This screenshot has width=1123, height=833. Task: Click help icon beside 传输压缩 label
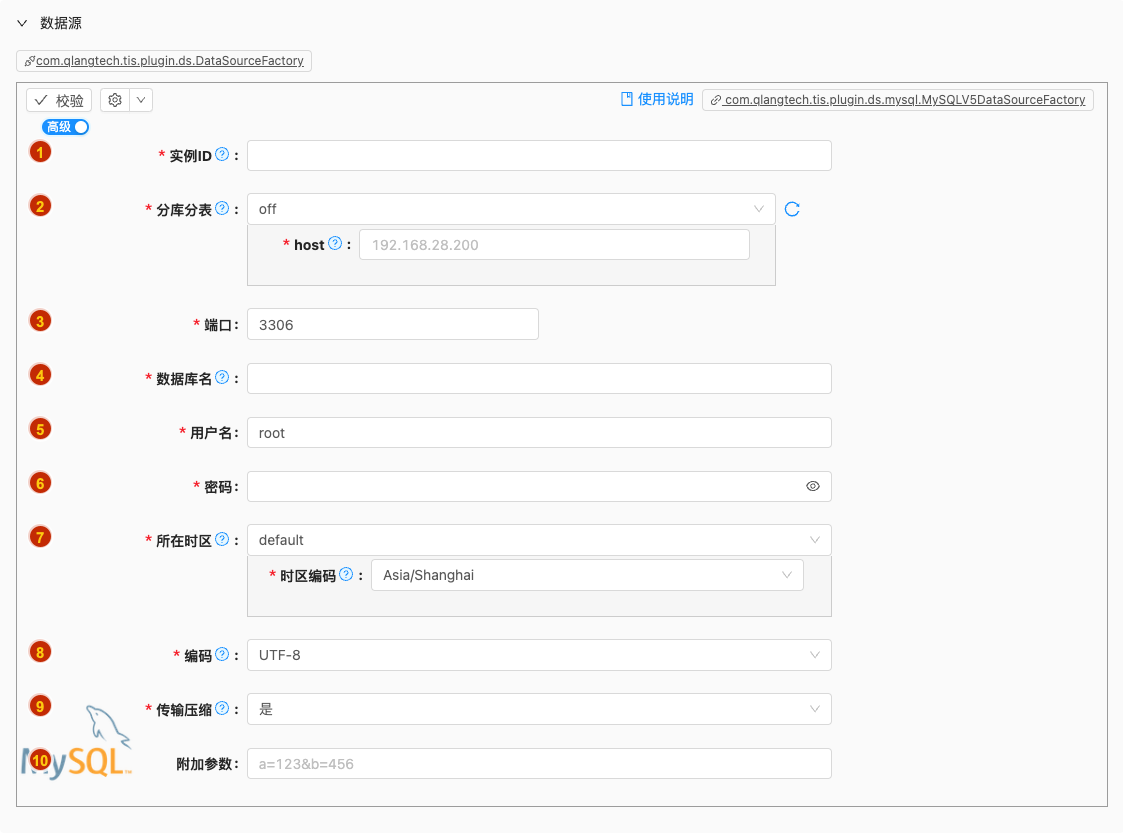coord(222,708)
